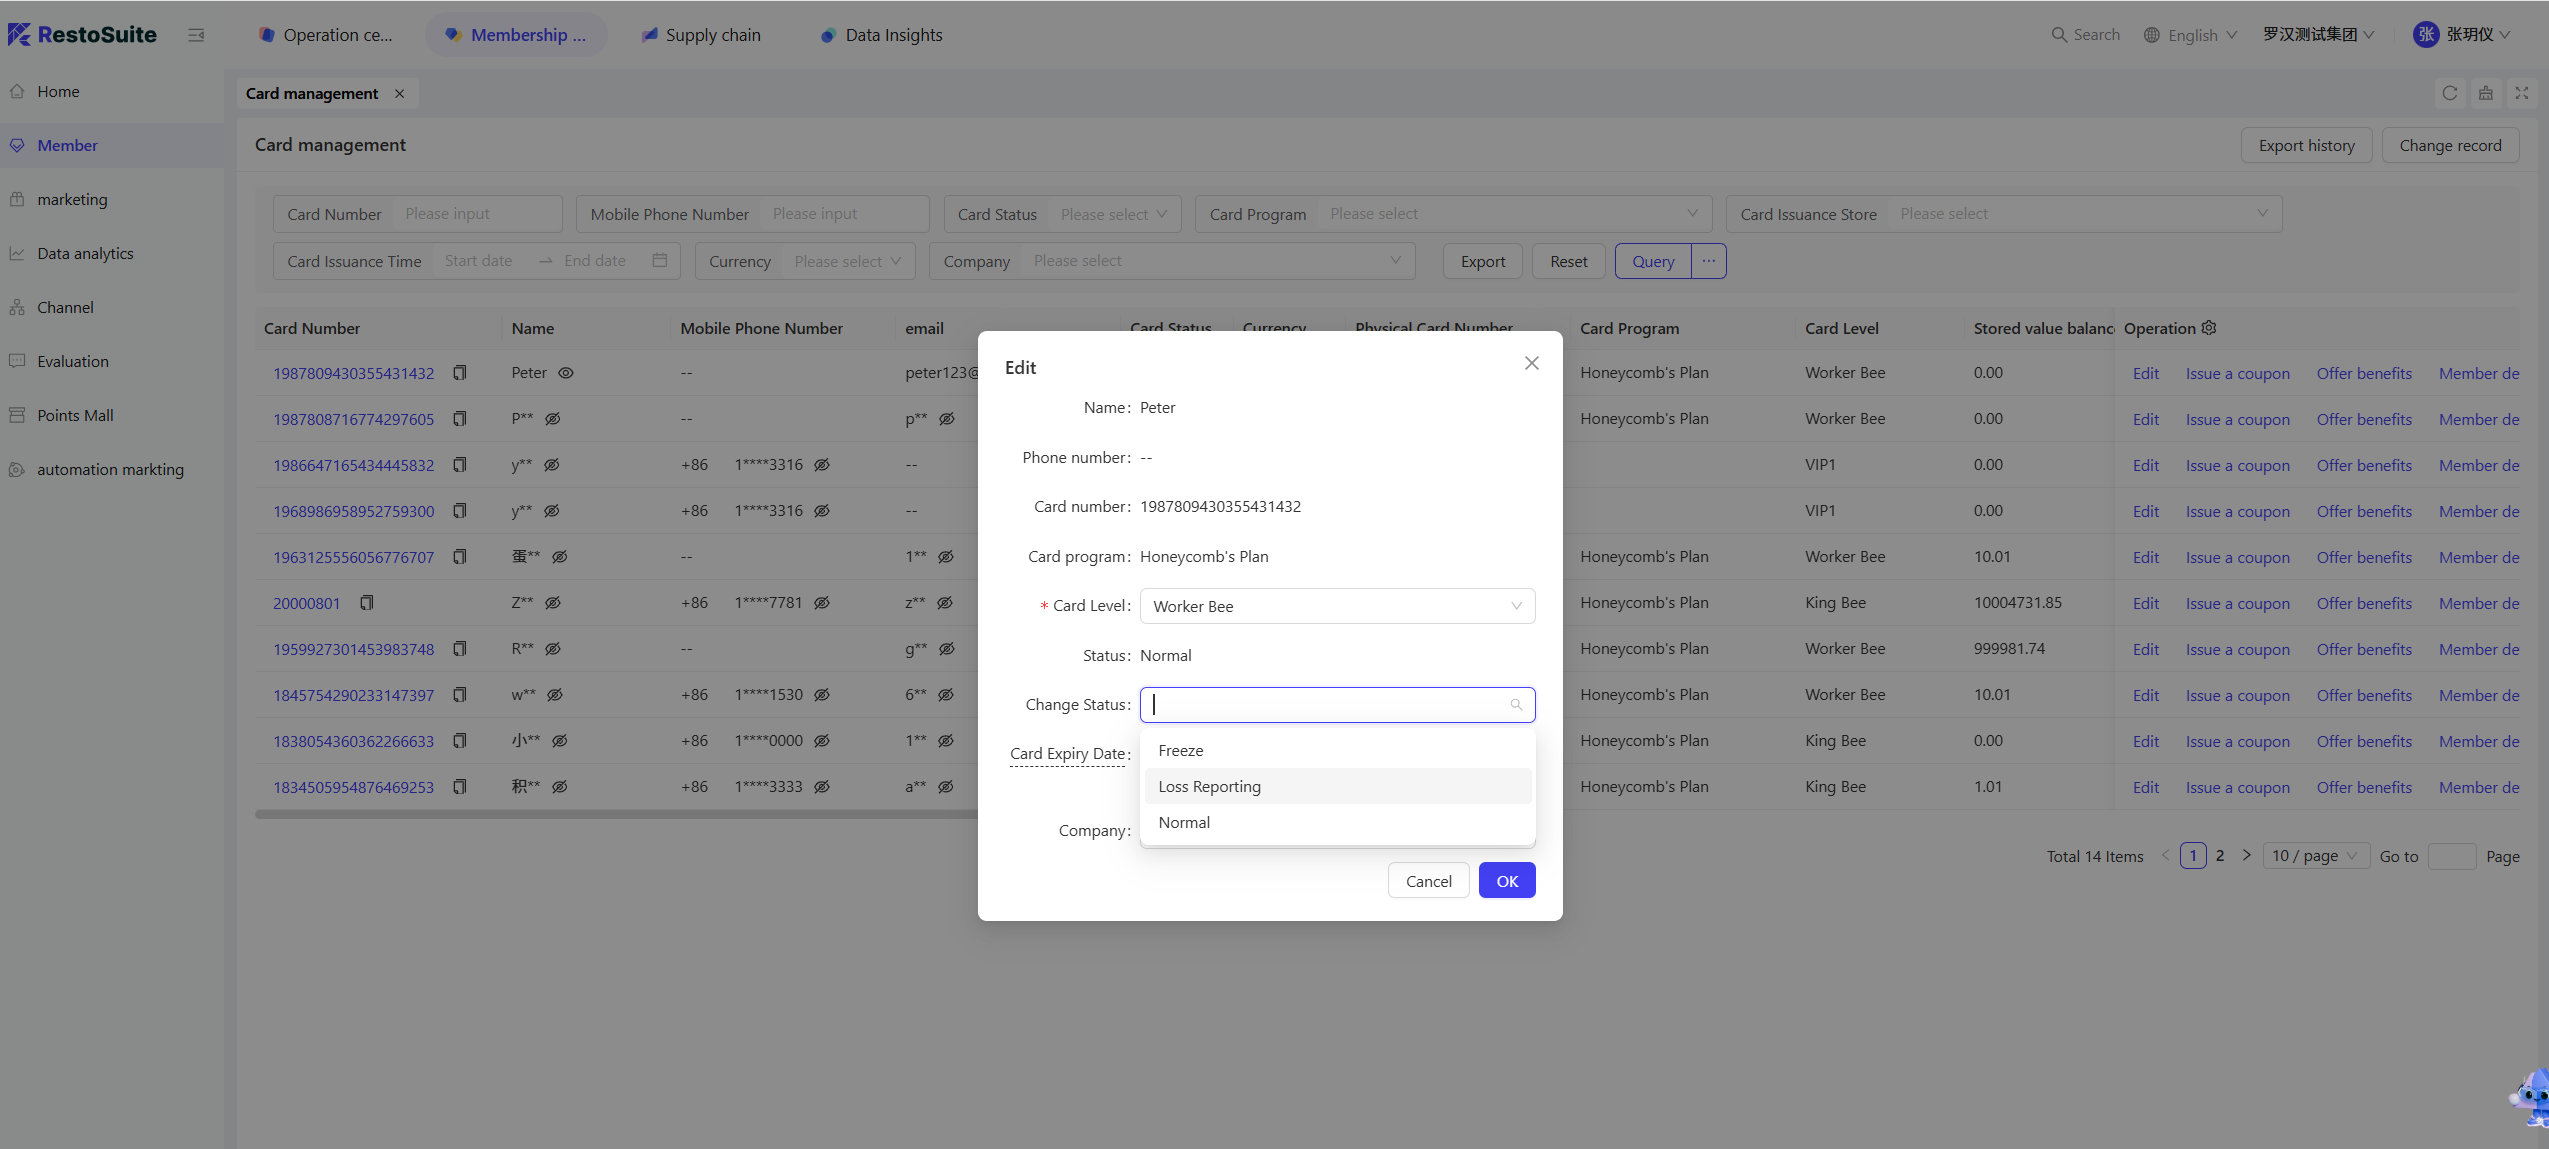Viewport: 2549px width, 1149px height.
Task: Open Operation column settings gear
Action: coord(2210,328)
